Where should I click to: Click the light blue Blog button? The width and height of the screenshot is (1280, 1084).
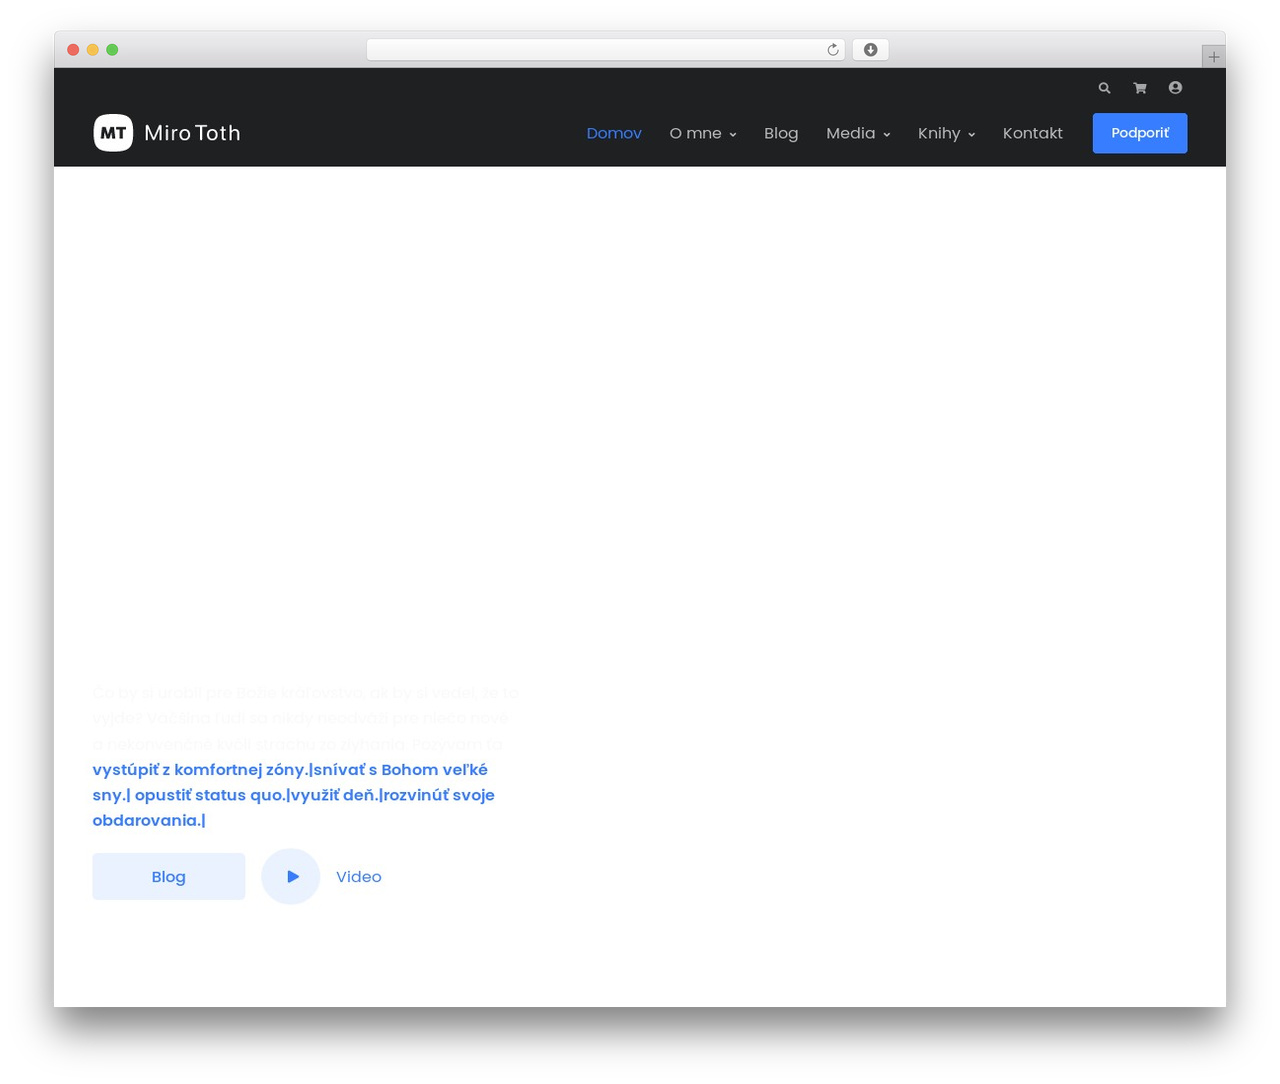coord(169,876)
